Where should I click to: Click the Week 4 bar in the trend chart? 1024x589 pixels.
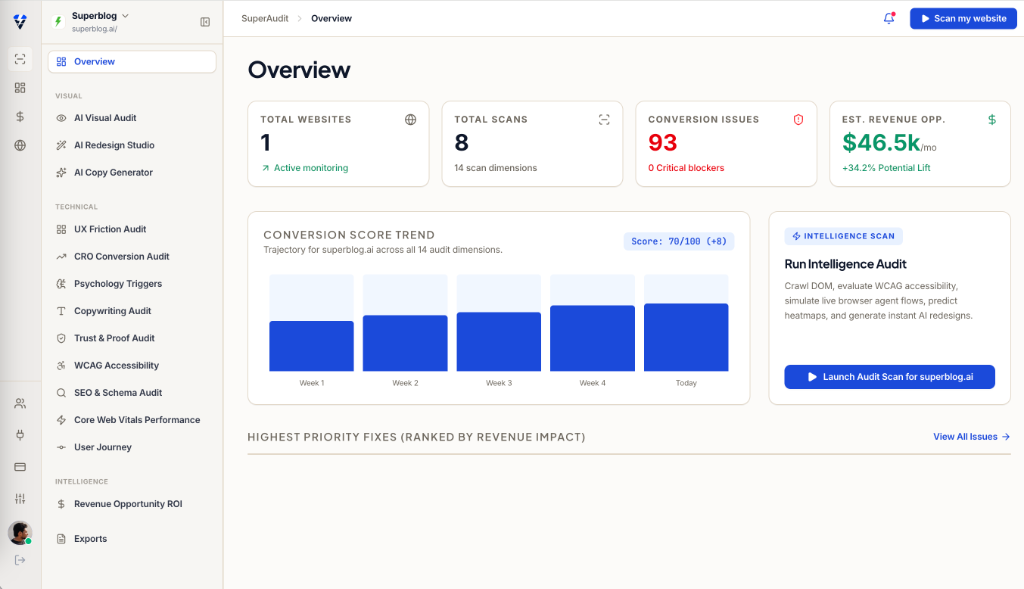pyautogui.click(x=592, y=338)
